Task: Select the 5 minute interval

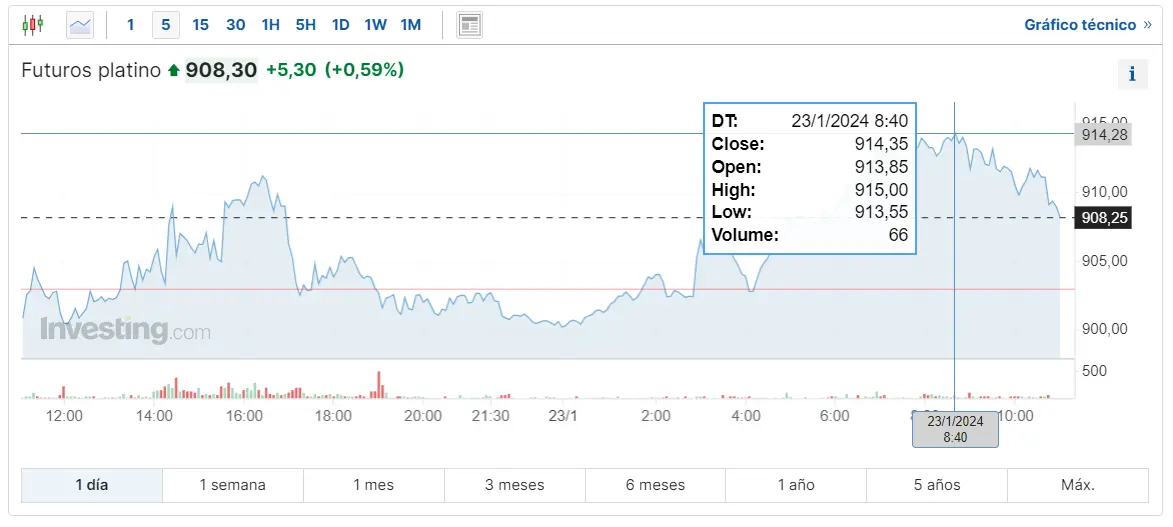Action: click(166, 25)
